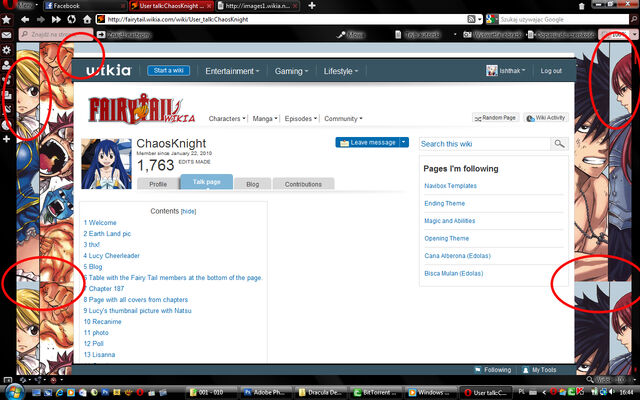Open My Tools in the footer

pyautogui.click(x=540, y=370)
